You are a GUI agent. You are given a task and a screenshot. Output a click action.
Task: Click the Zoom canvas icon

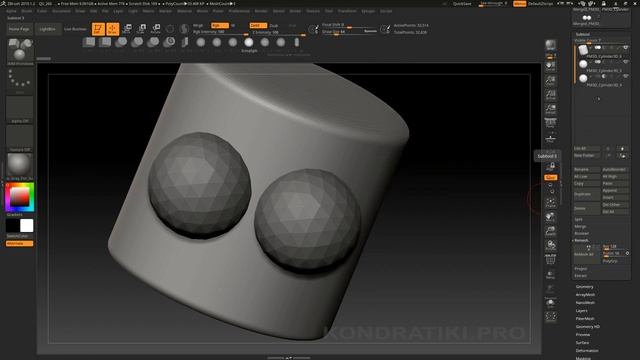pos(551,80)
